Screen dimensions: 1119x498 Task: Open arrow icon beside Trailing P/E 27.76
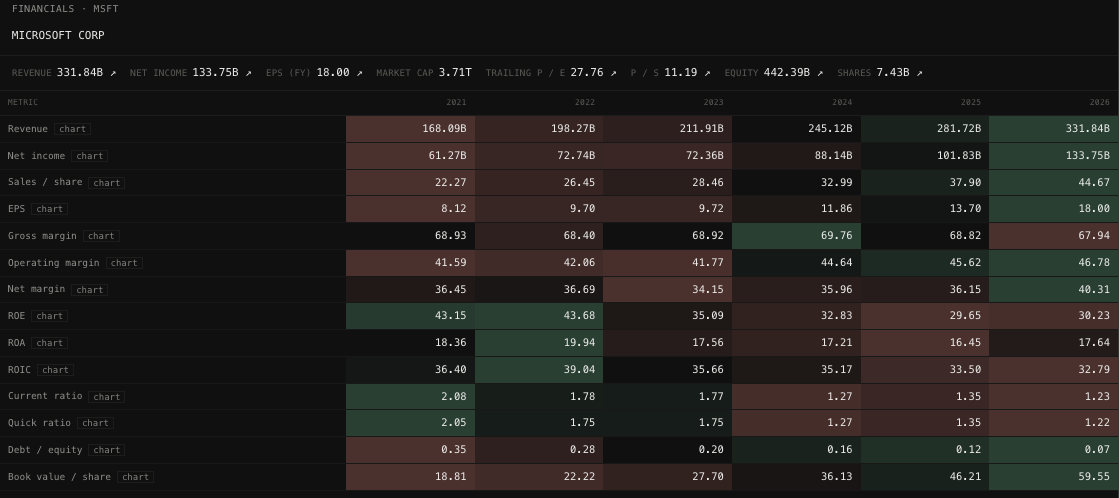tap(613, 73)
